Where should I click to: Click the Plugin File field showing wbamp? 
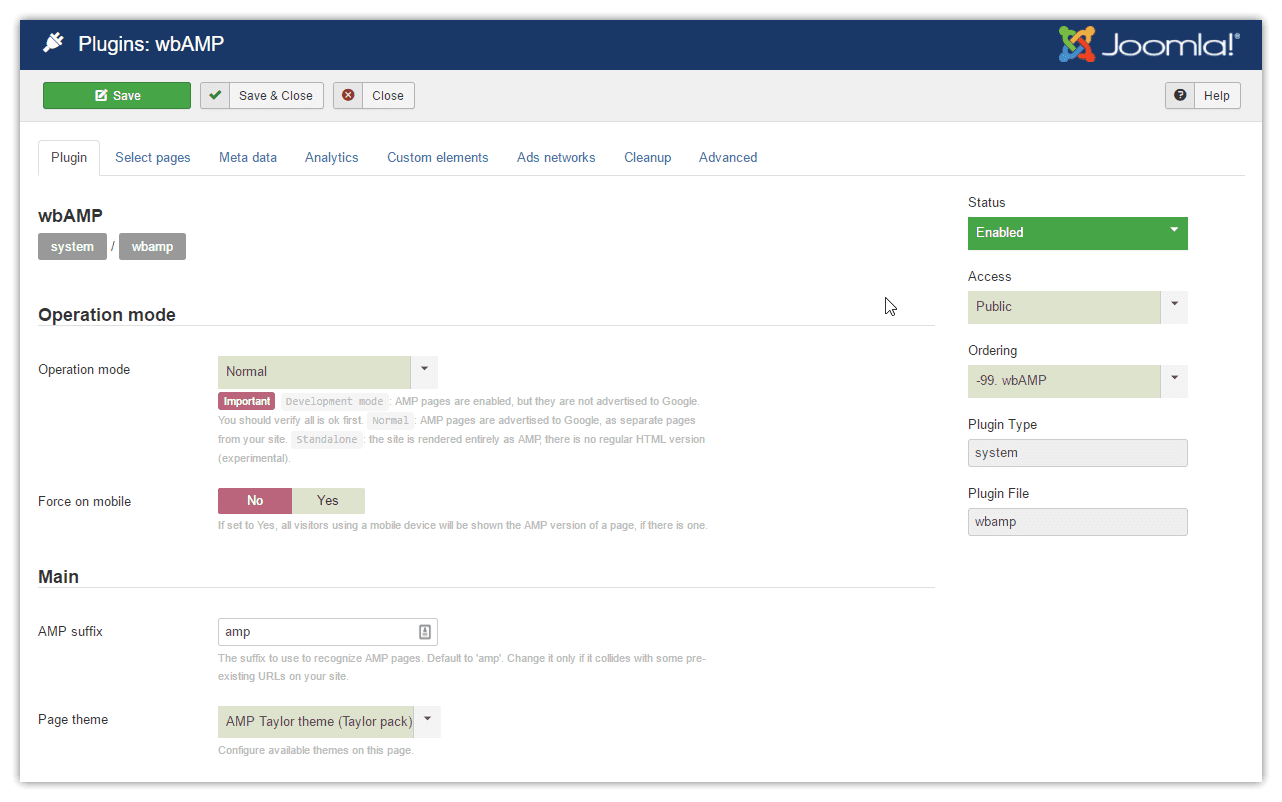[1078, 522]
